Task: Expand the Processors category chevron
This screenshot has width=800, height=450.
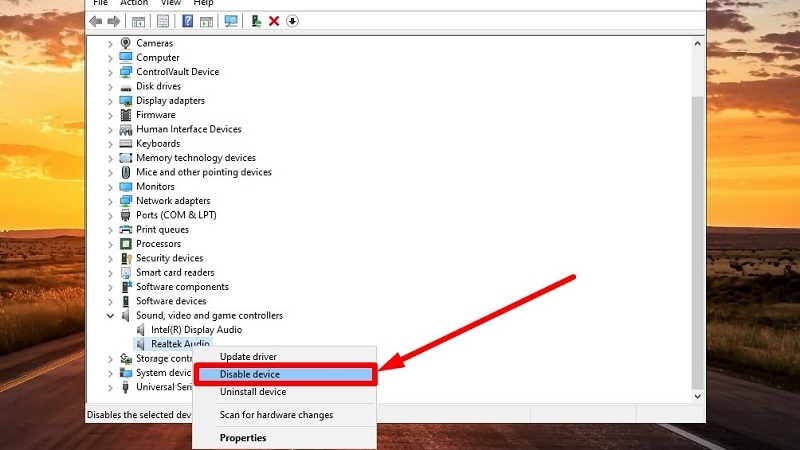Action: point(110,244)
